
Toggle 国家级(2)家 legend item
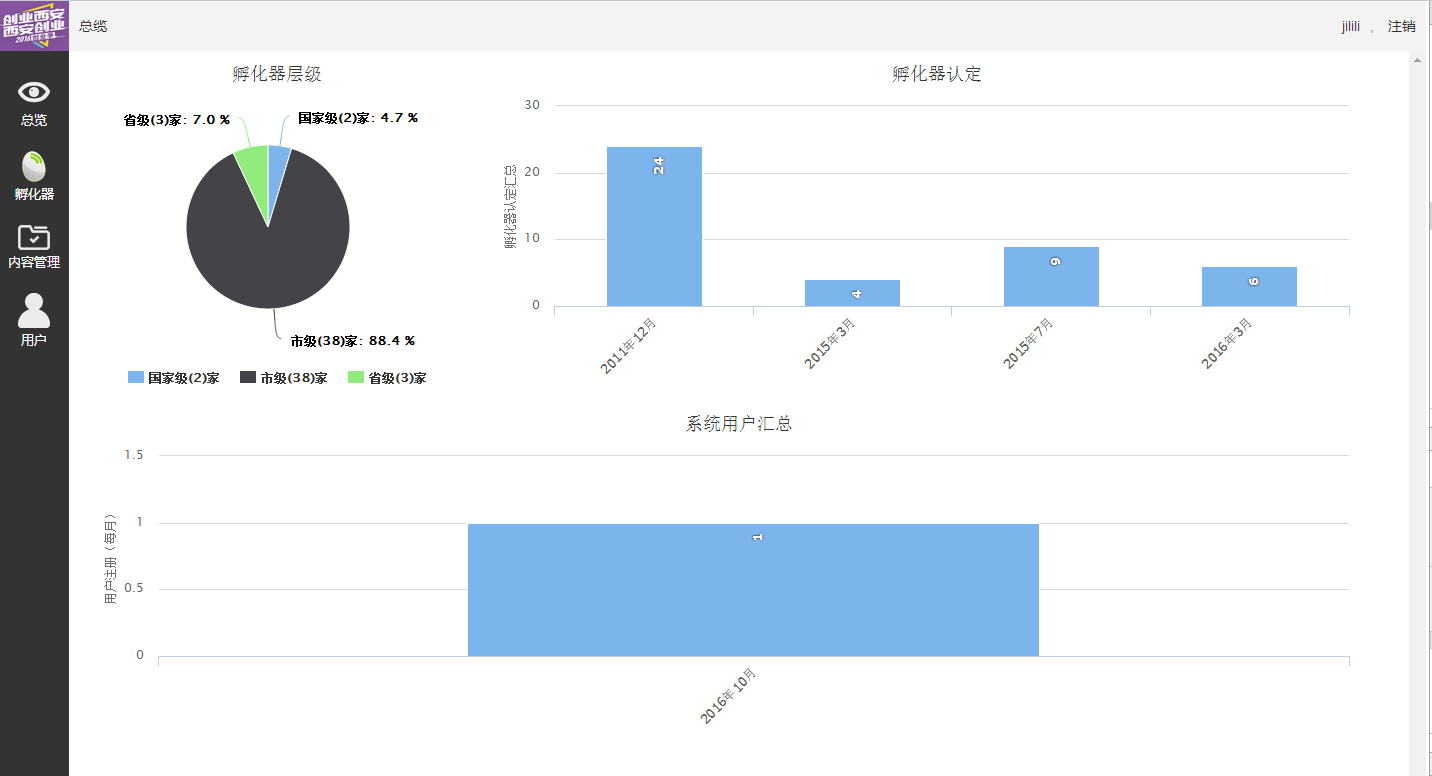(x=174, y=378)
